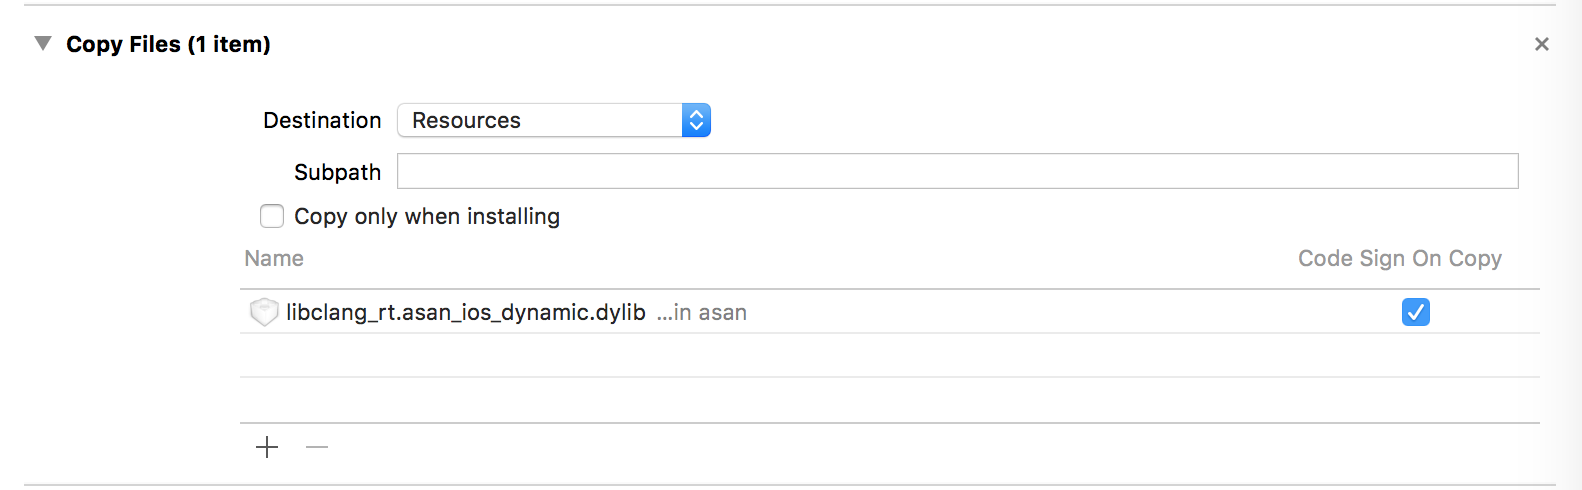Collapse the Copy Files phase disclosure triangle

tap(42, 44)
